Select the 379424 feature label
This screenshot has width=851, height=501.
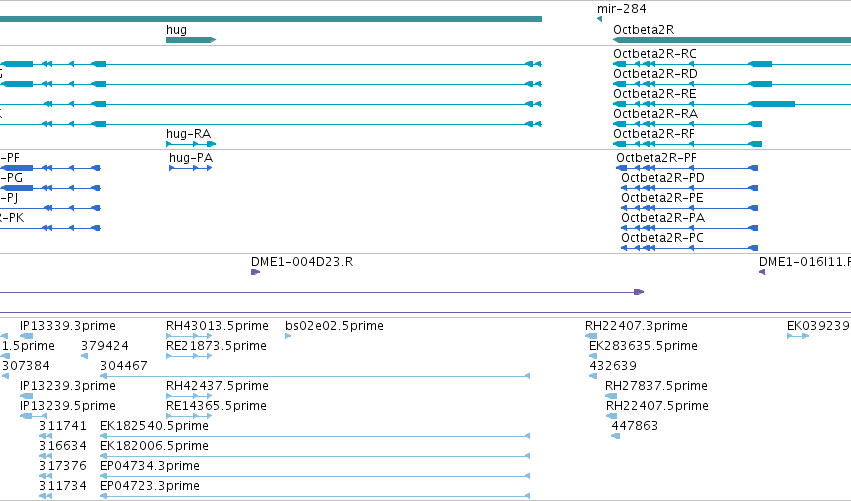click(x=105, y=346)
